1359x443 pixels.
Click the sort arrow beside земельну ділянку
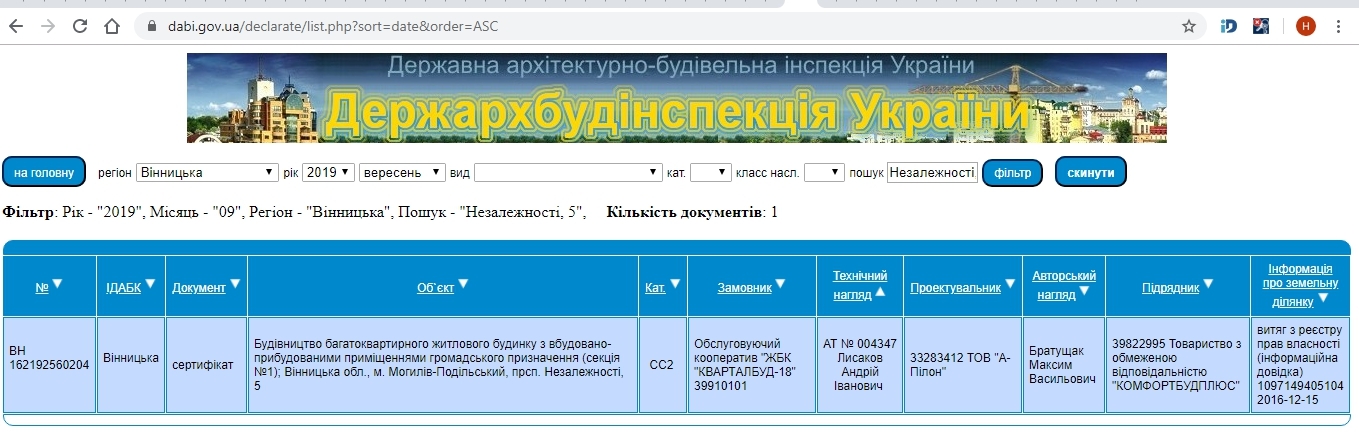[x=1323, y=298]
